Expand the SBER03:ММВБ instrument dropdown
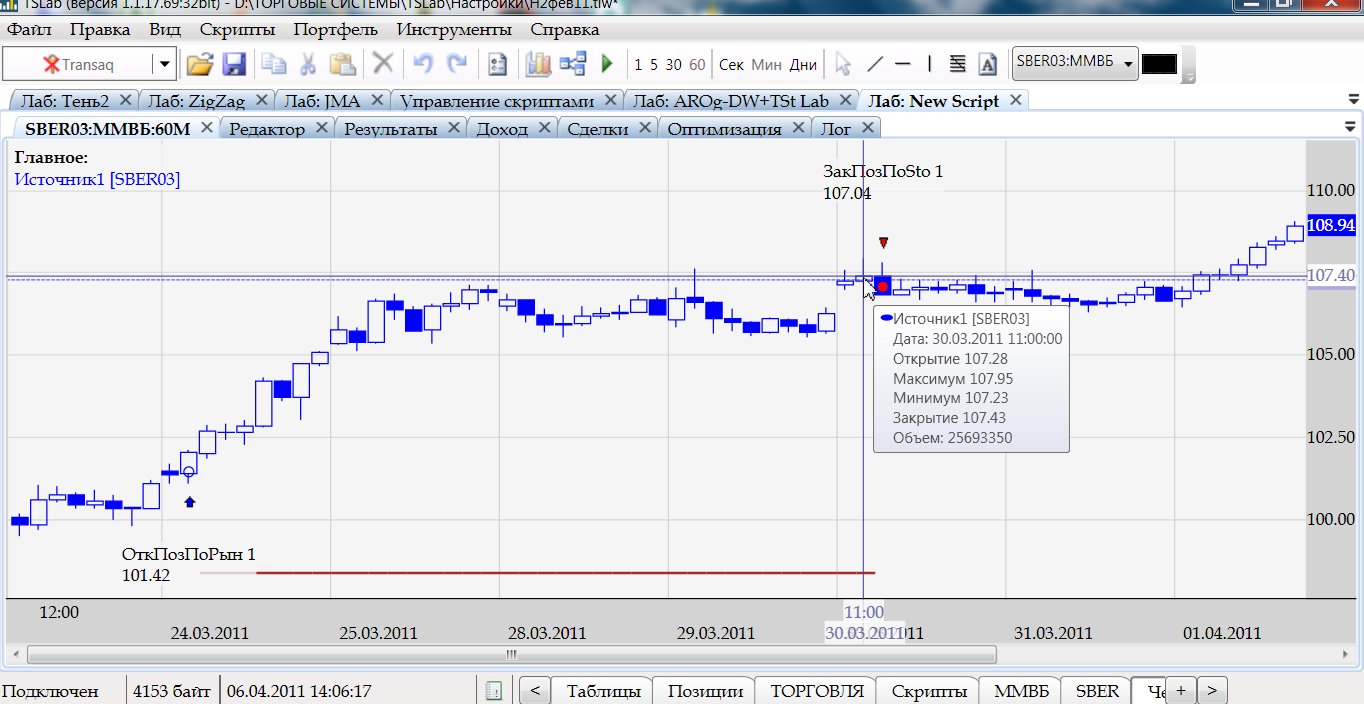The width and height of the screenshot is (1364, 704). 1129,64
